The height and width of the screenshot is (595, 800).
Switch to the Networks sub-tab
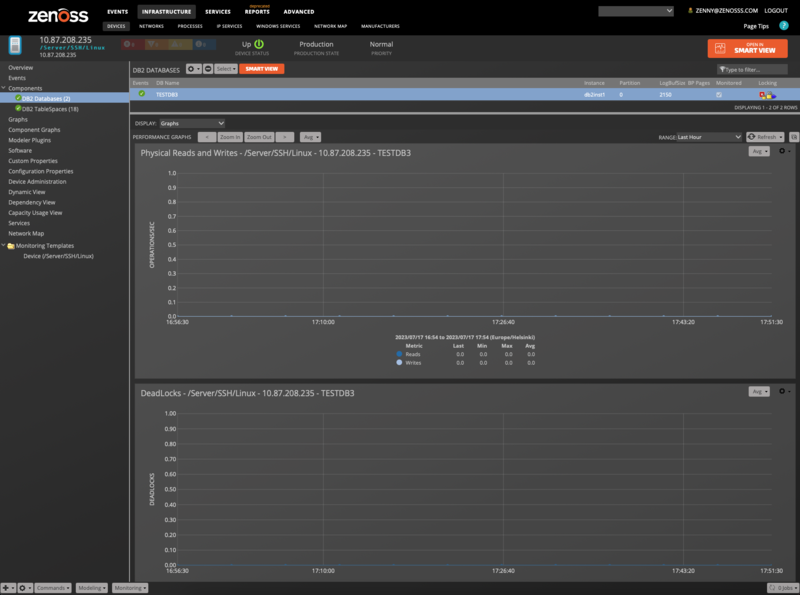tap(152, 26)
